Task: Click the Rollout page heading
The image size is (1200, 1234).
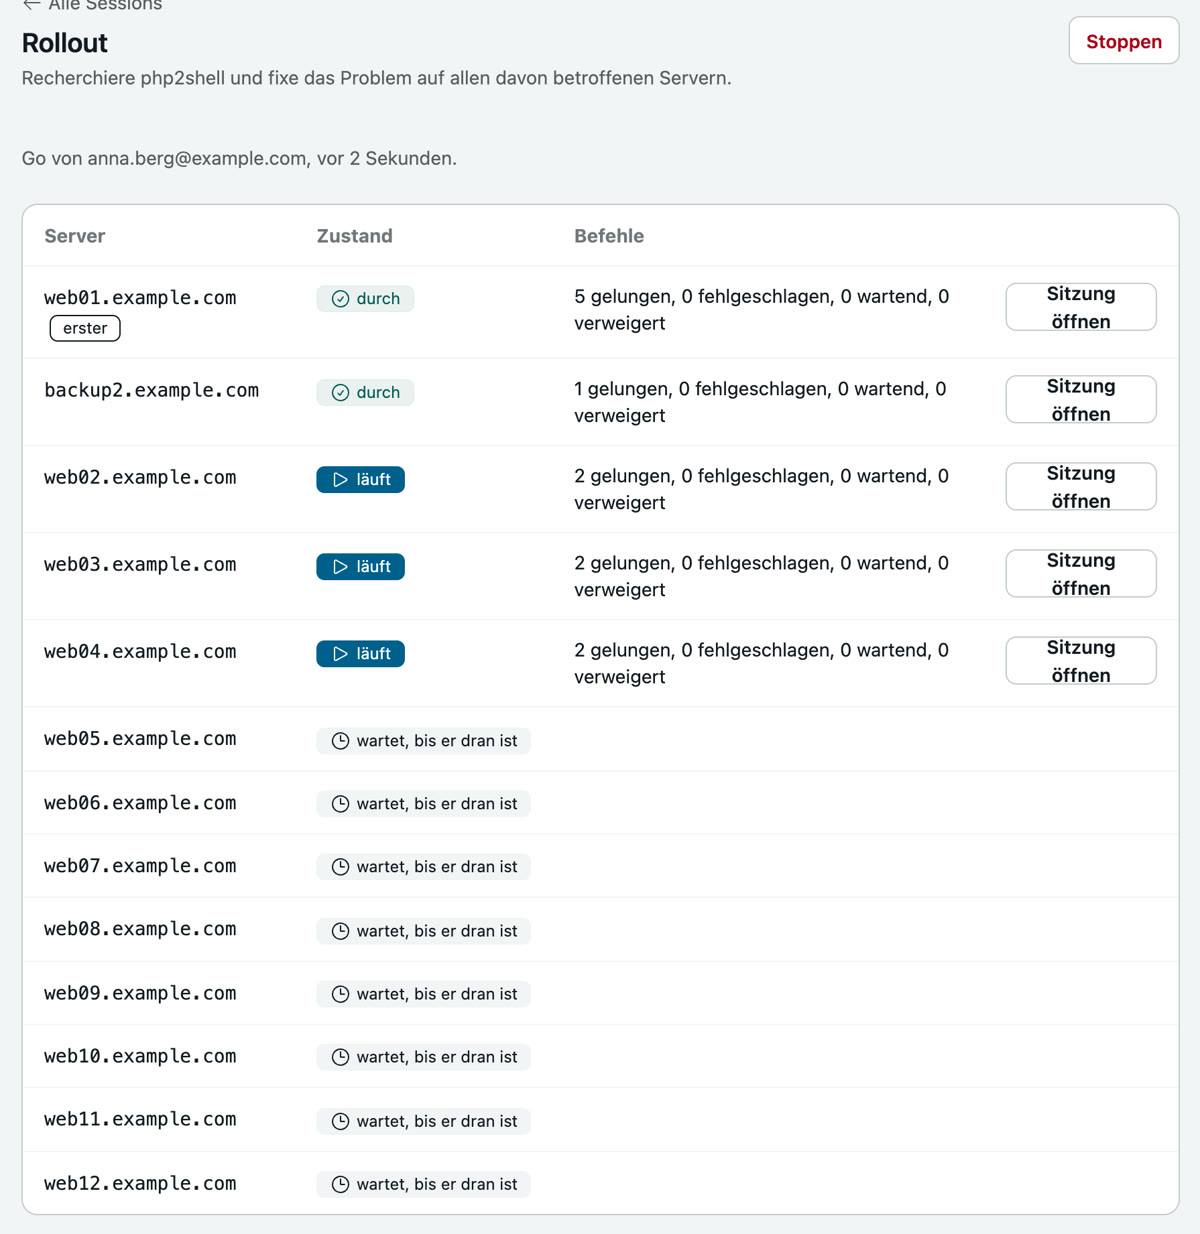Action: [x=65, y=43]
